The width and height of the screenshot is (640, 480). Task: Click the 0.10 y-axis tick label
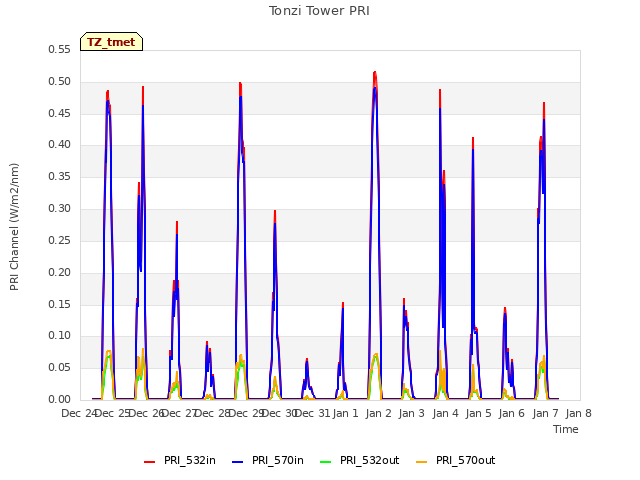click(x=59, y=336)
